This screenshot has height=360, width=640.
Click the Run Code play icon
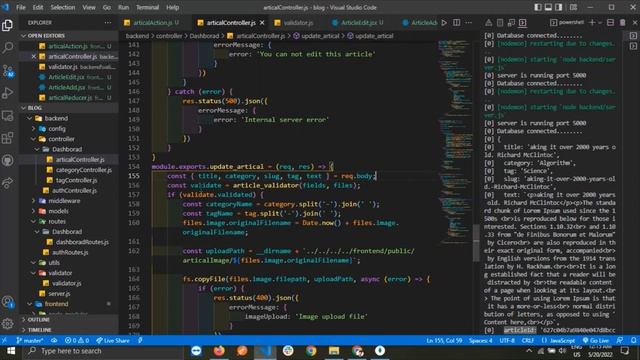pyautogui.click(x=444, y=22)
